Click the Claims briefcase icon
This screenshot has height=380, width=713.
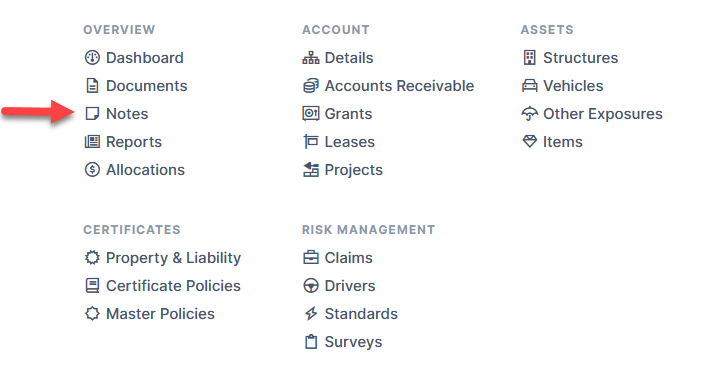coord(311,258)
